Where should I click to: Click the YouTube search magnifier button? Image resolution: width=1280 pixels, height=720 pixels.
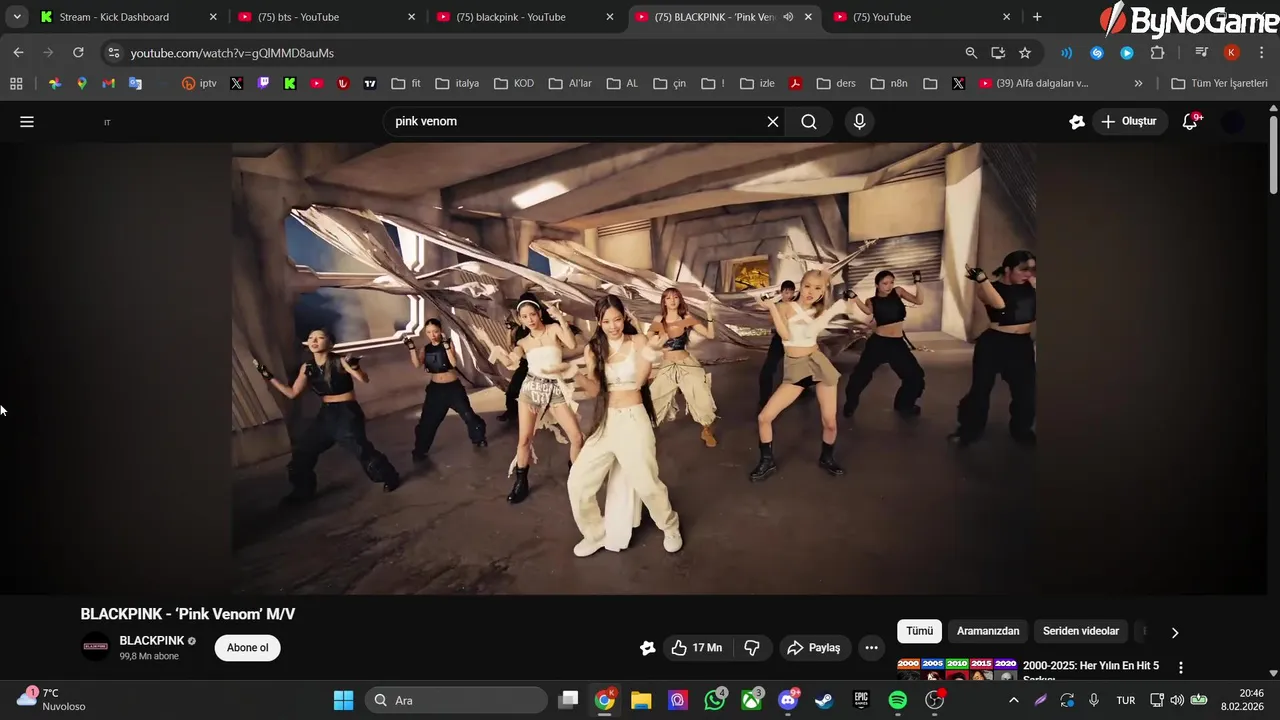click(809, 122)
